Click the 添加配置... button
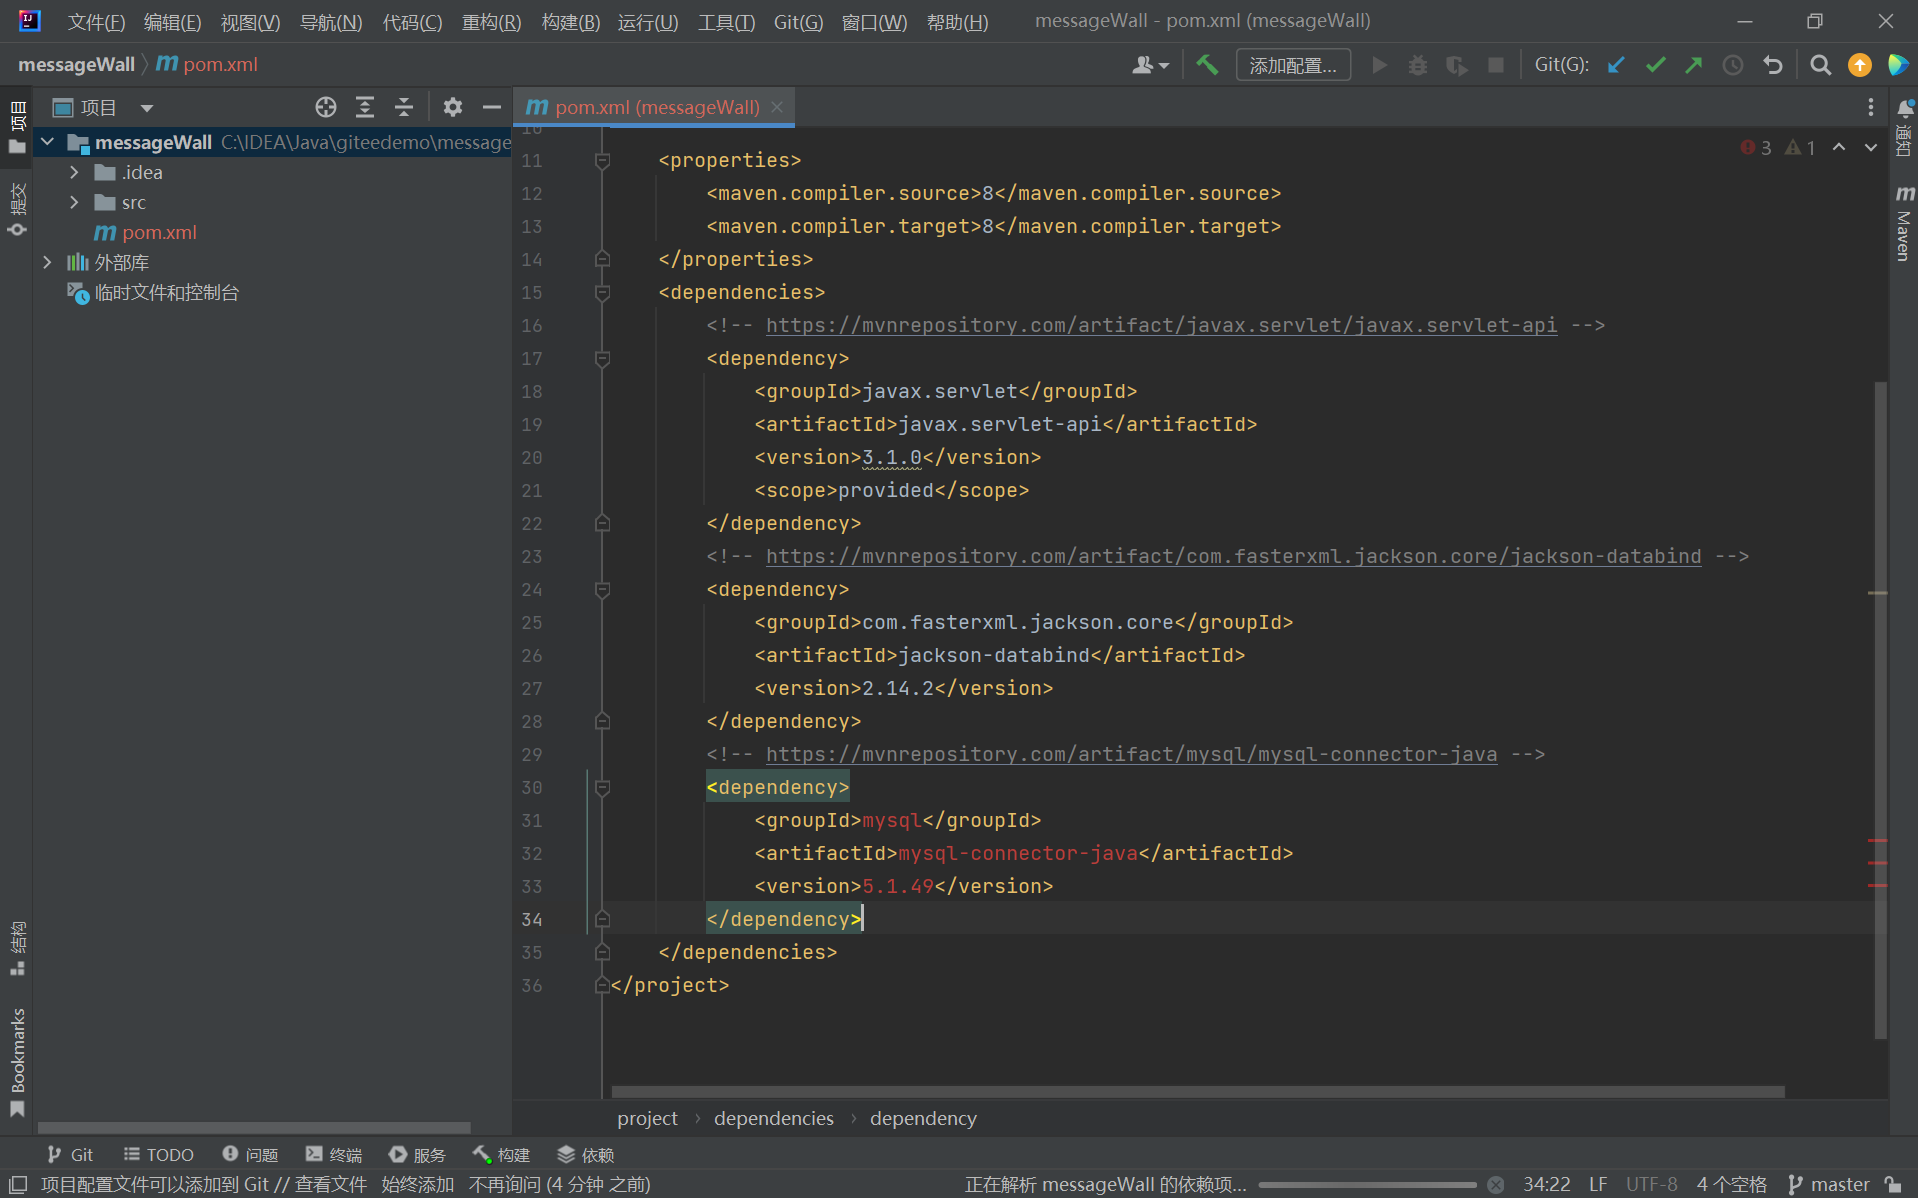 coord(1293,65)
